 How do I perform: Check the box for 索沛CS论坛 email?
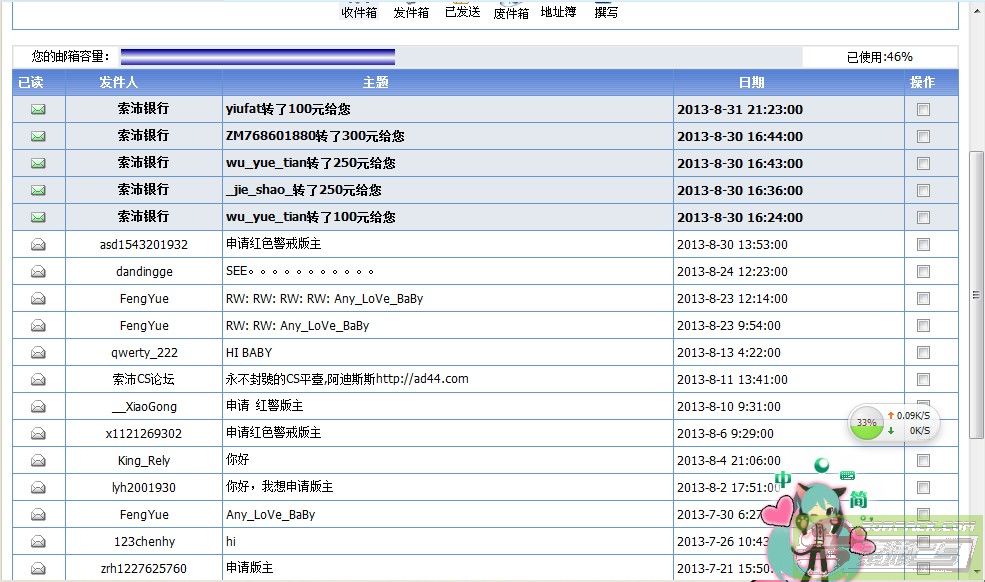pyautogui.click(x=923, y=379)
